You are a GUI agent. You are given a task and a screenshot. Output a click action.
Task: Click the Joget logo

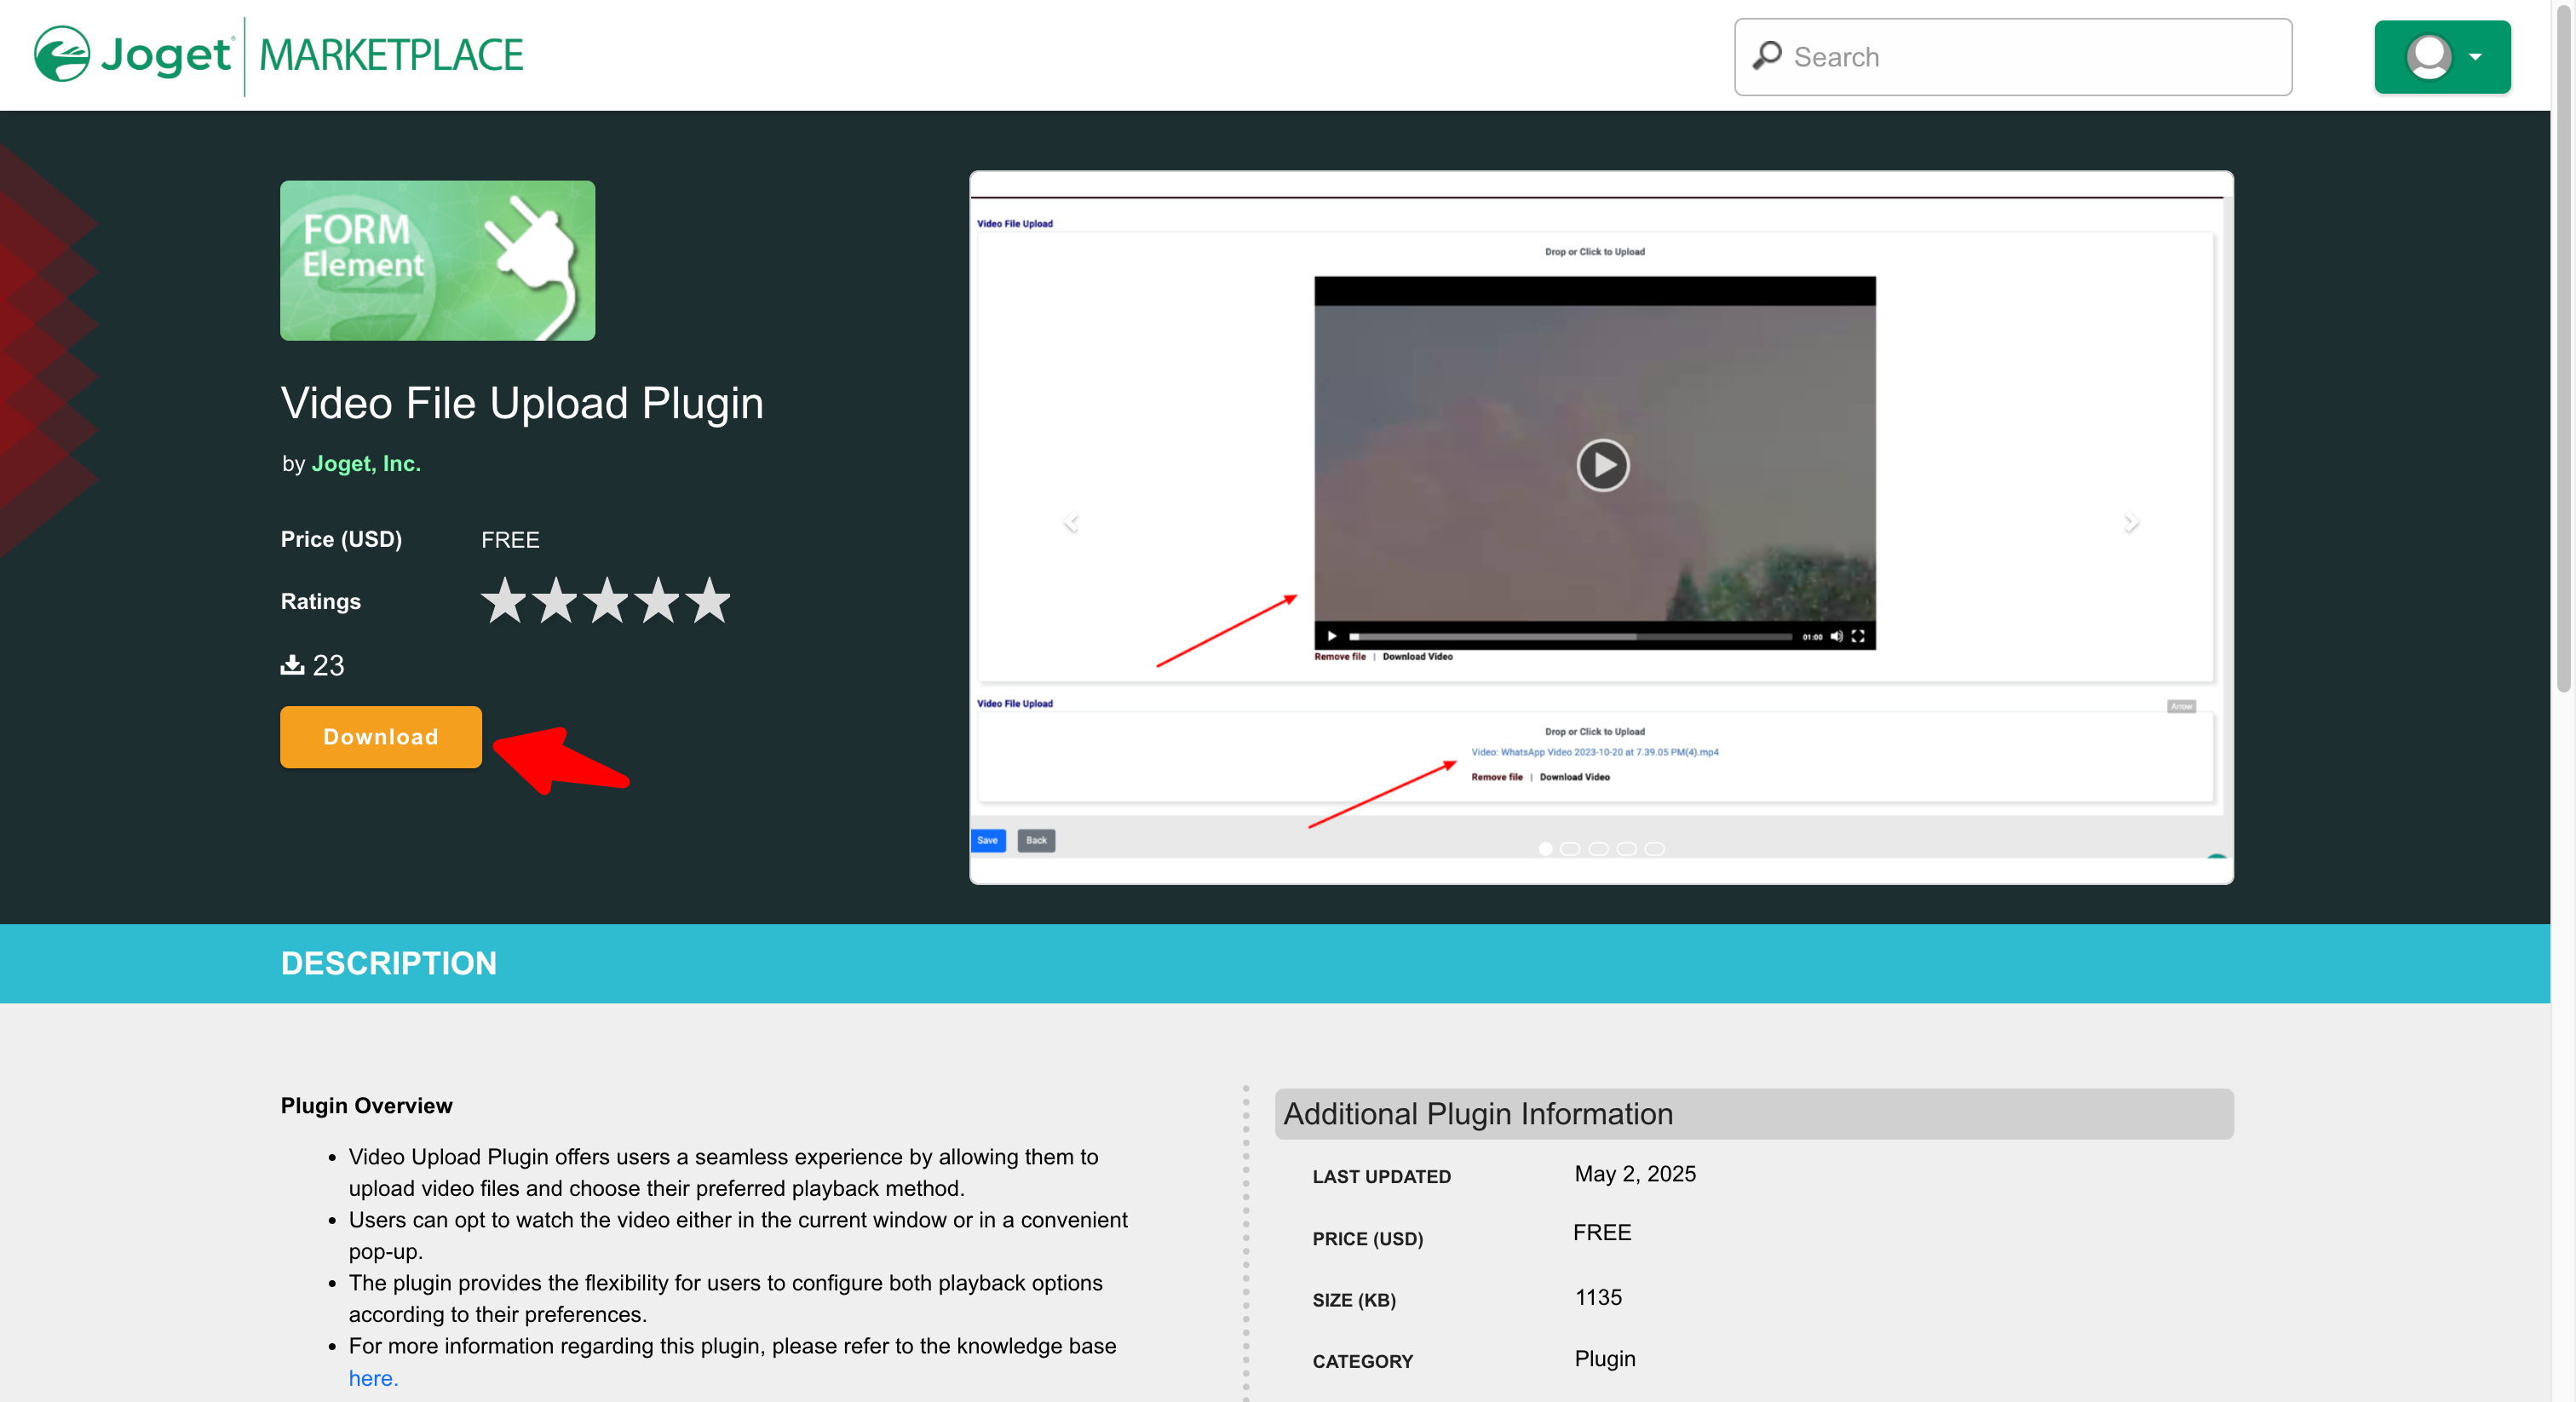click(133, 55)
